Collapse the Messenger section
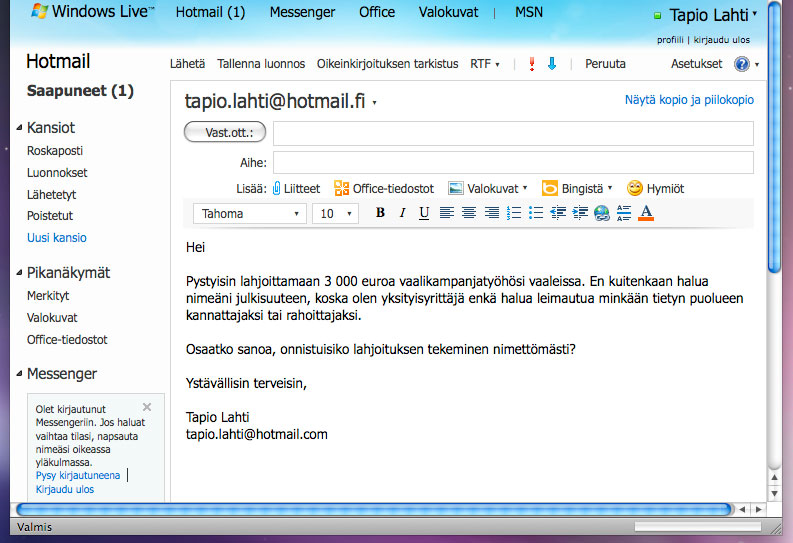The image size is (793, 543). pos(19,374)
